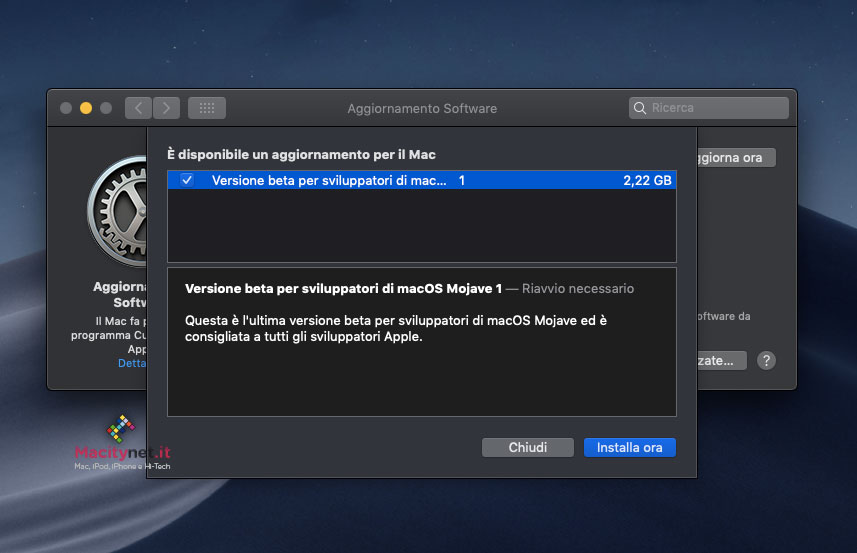Click the magnifying glass search icon
The width and height of the screenshot is (857, 553).
coord(639,108)
